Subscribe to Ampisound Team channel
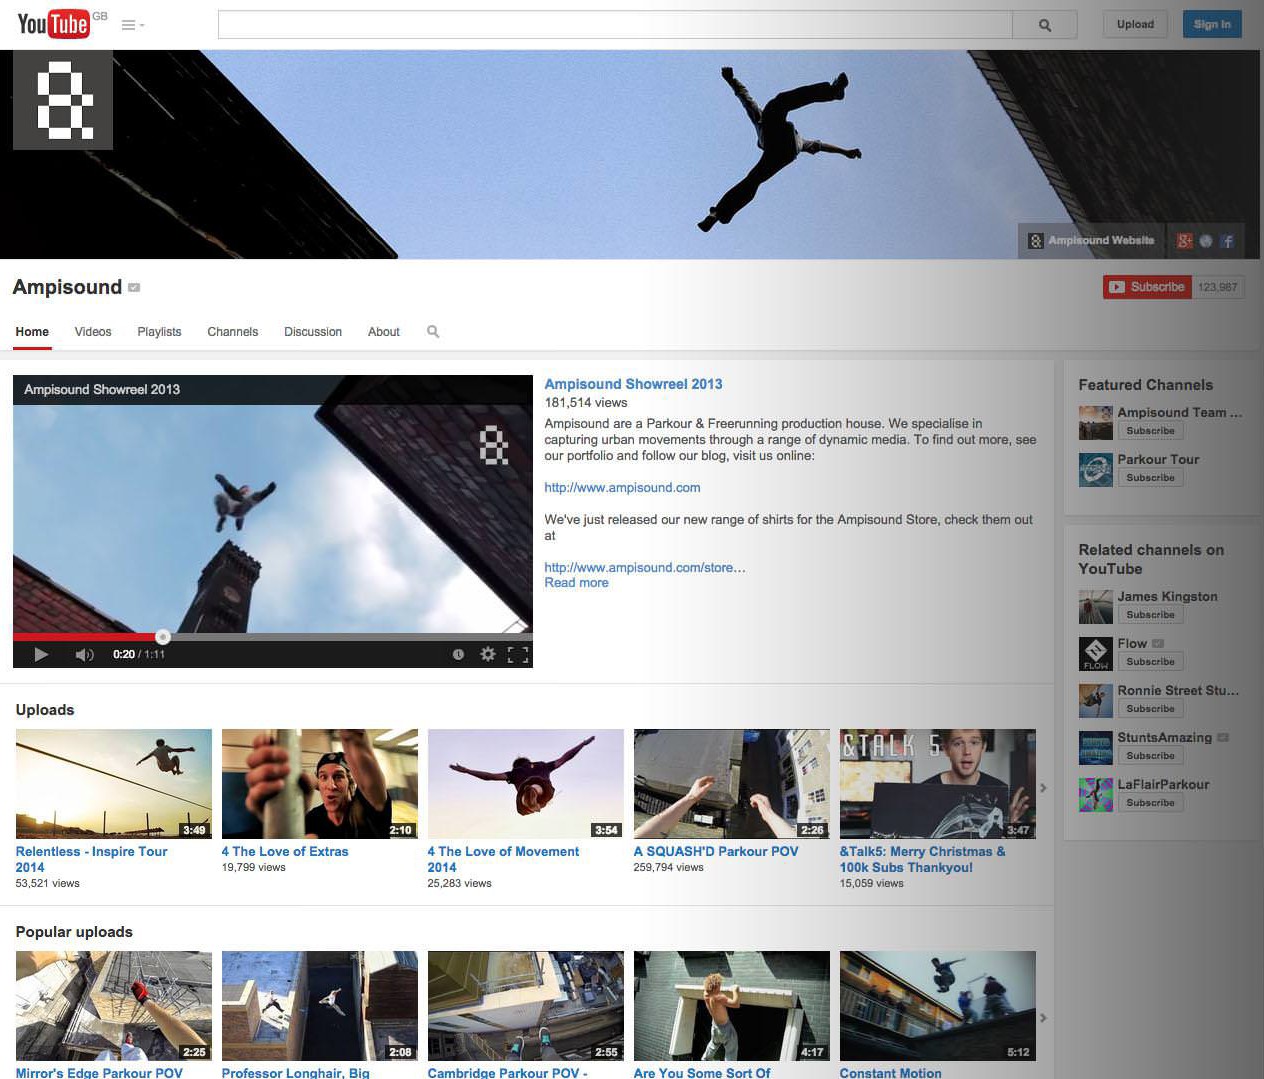This screenshot has height=1079, width=1264. [x=1150, y=431]
